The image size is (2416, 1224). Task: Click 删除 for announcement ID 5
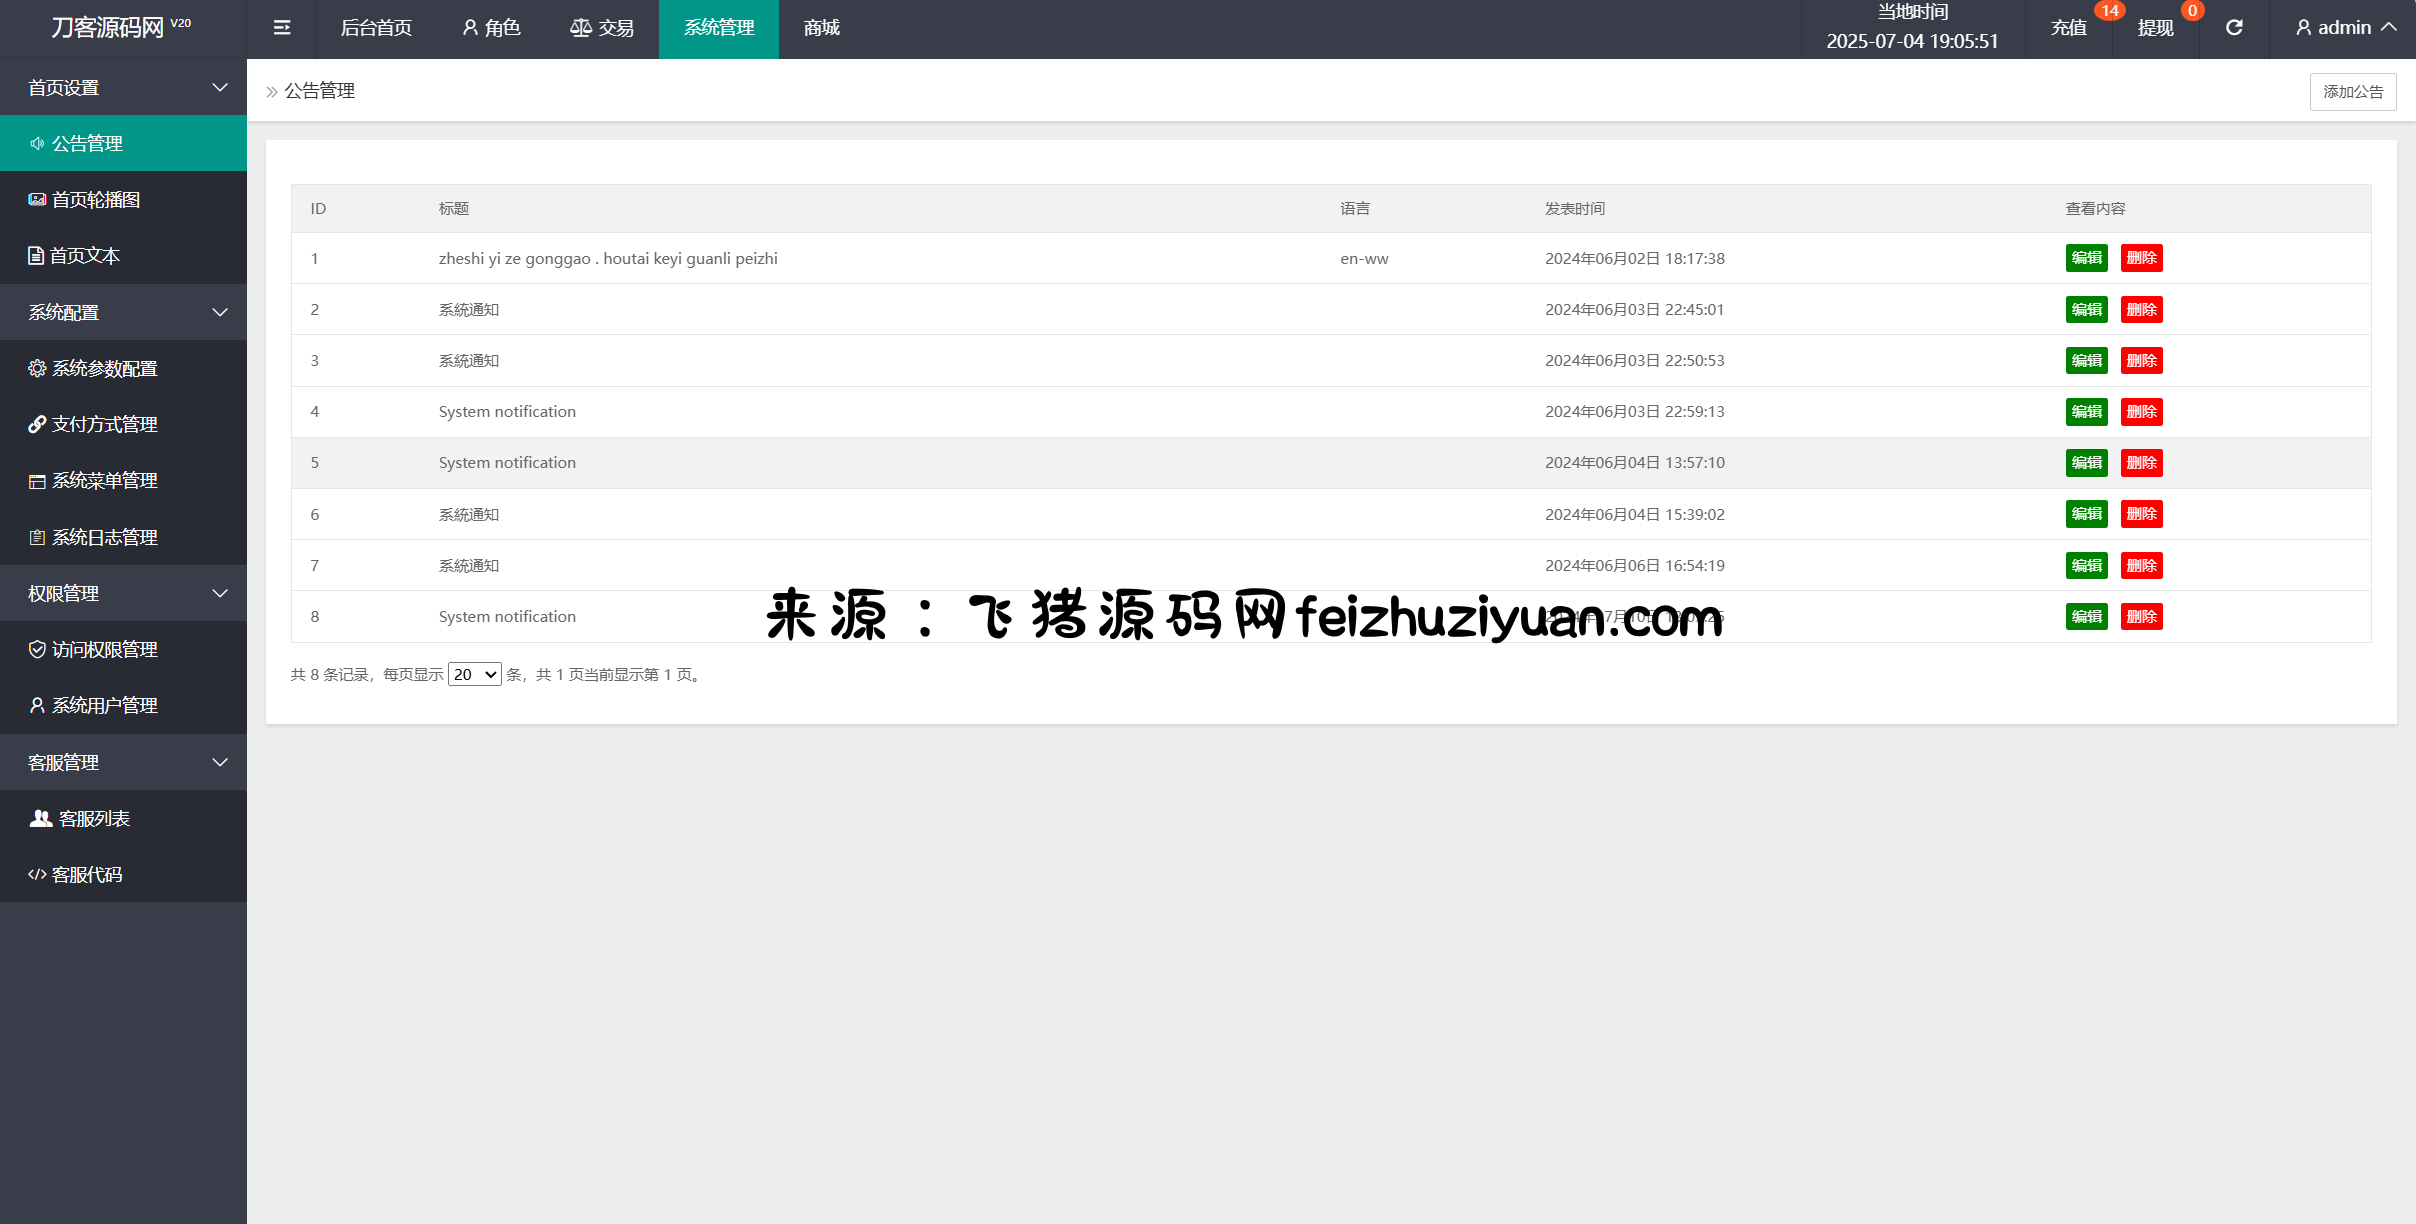(2141, 463)
